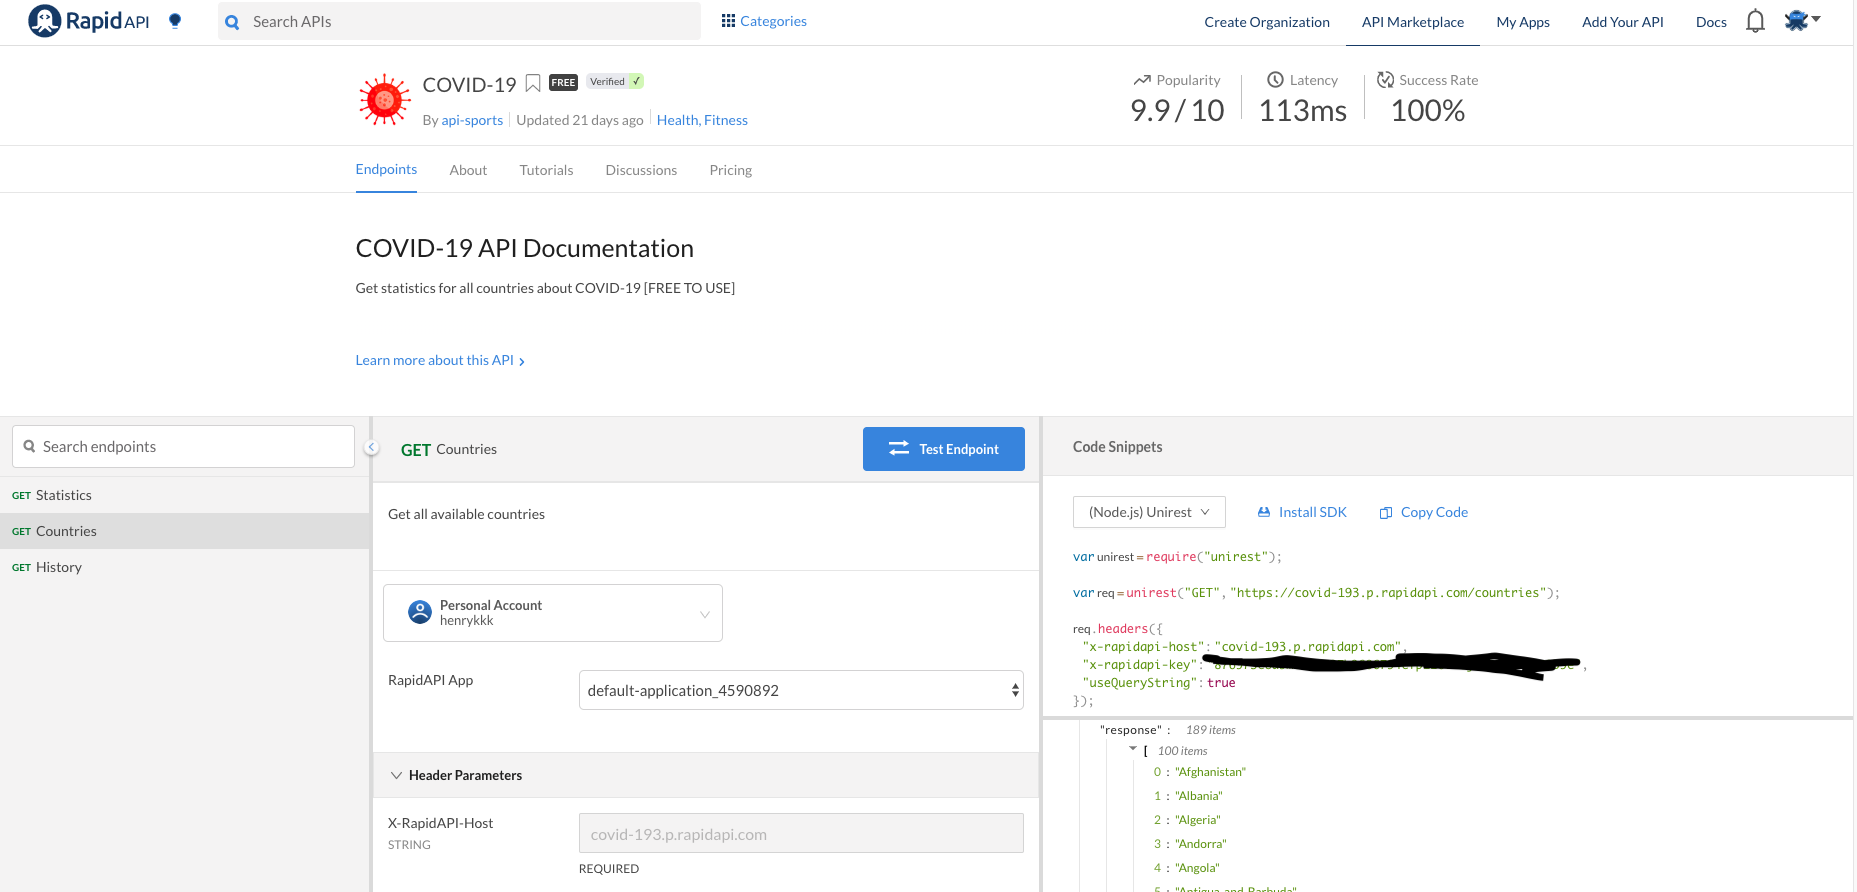This screenshot has height=892, width=1857.
Task: Click the api-sports provider link
Action: (x=472, y=120)
